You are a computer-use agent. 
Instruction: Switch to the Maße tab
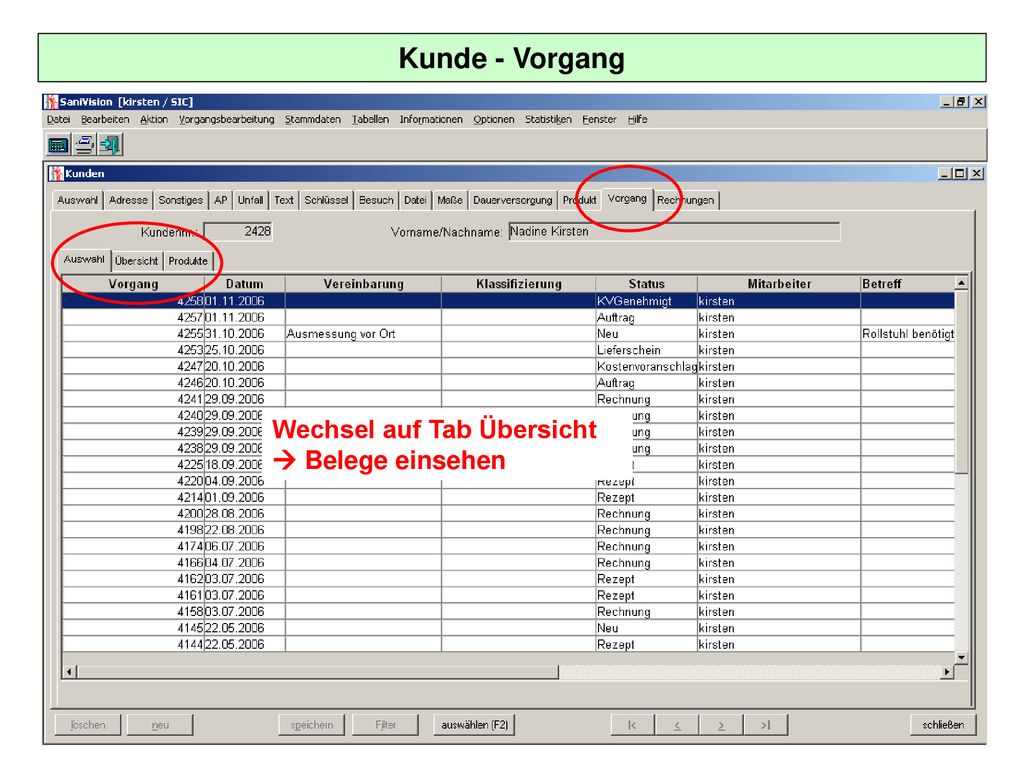coord(450,200)
